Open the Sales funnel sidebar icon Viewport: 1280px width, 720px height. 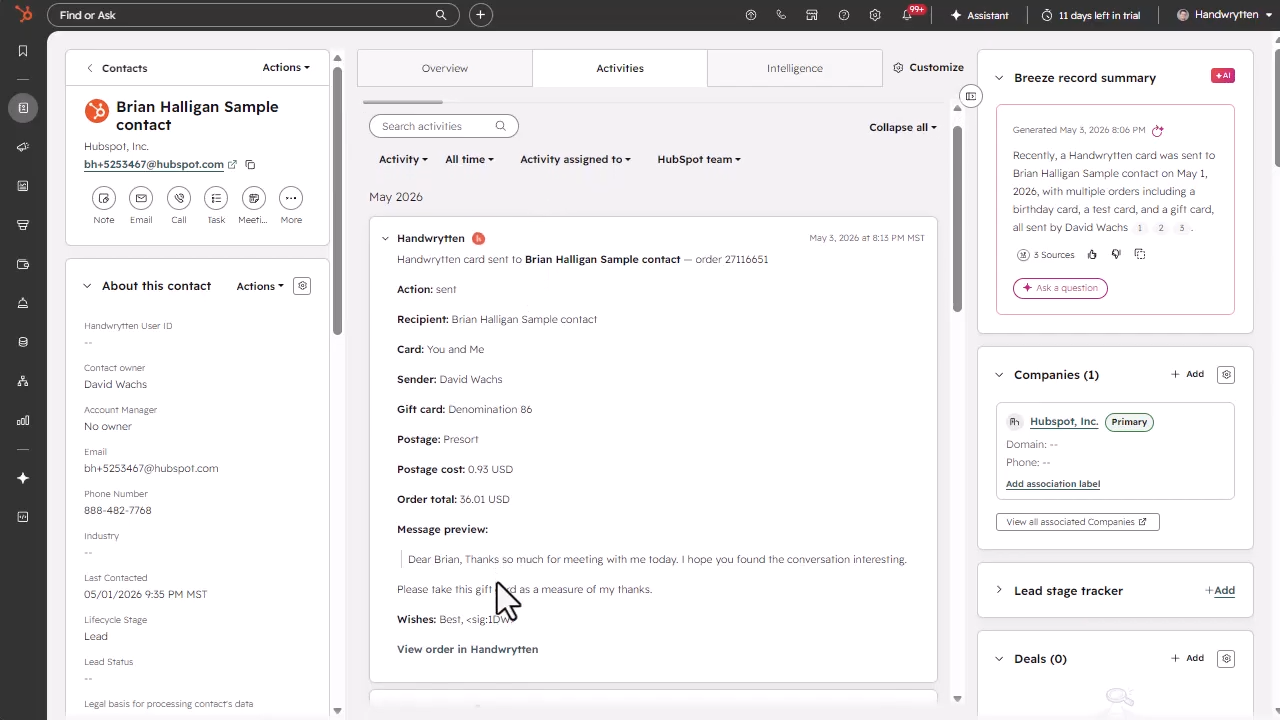(23, 225)
